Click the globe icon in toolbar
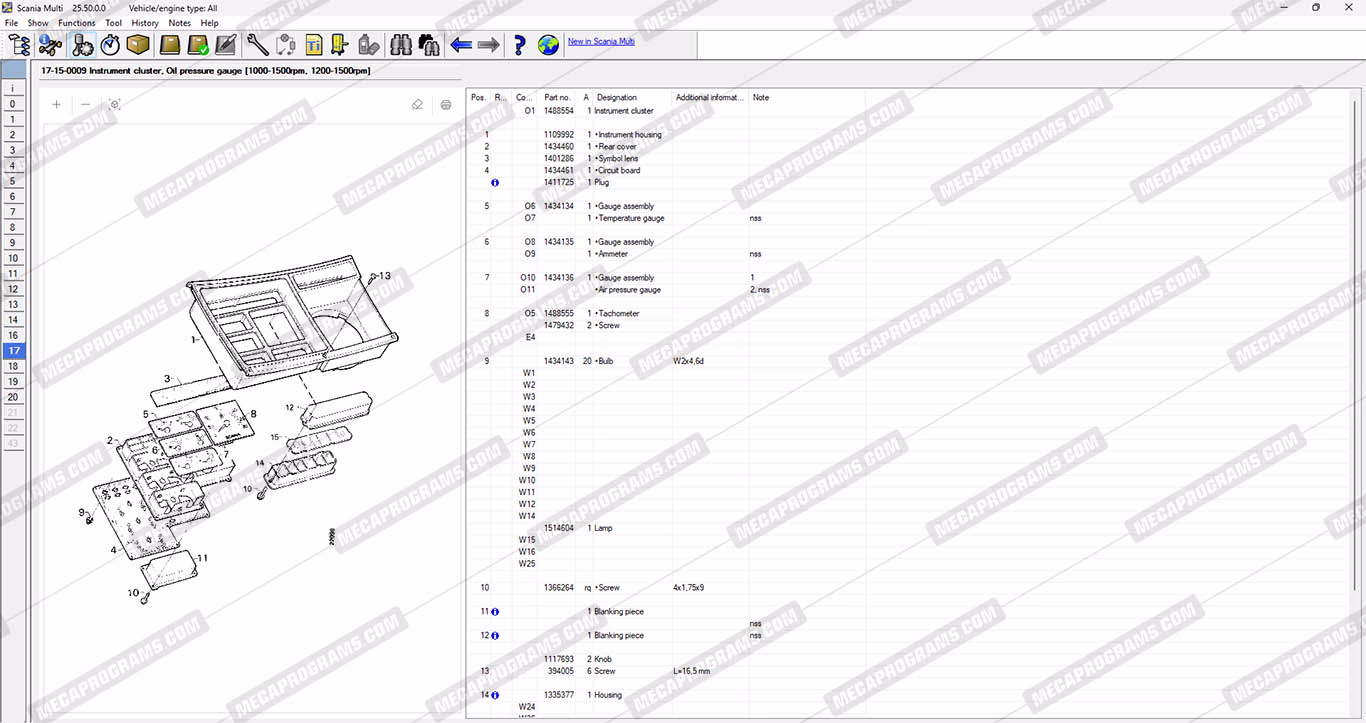Image resolution: width=1366 pixels, height=723 pixels. [x=548, y=45]
